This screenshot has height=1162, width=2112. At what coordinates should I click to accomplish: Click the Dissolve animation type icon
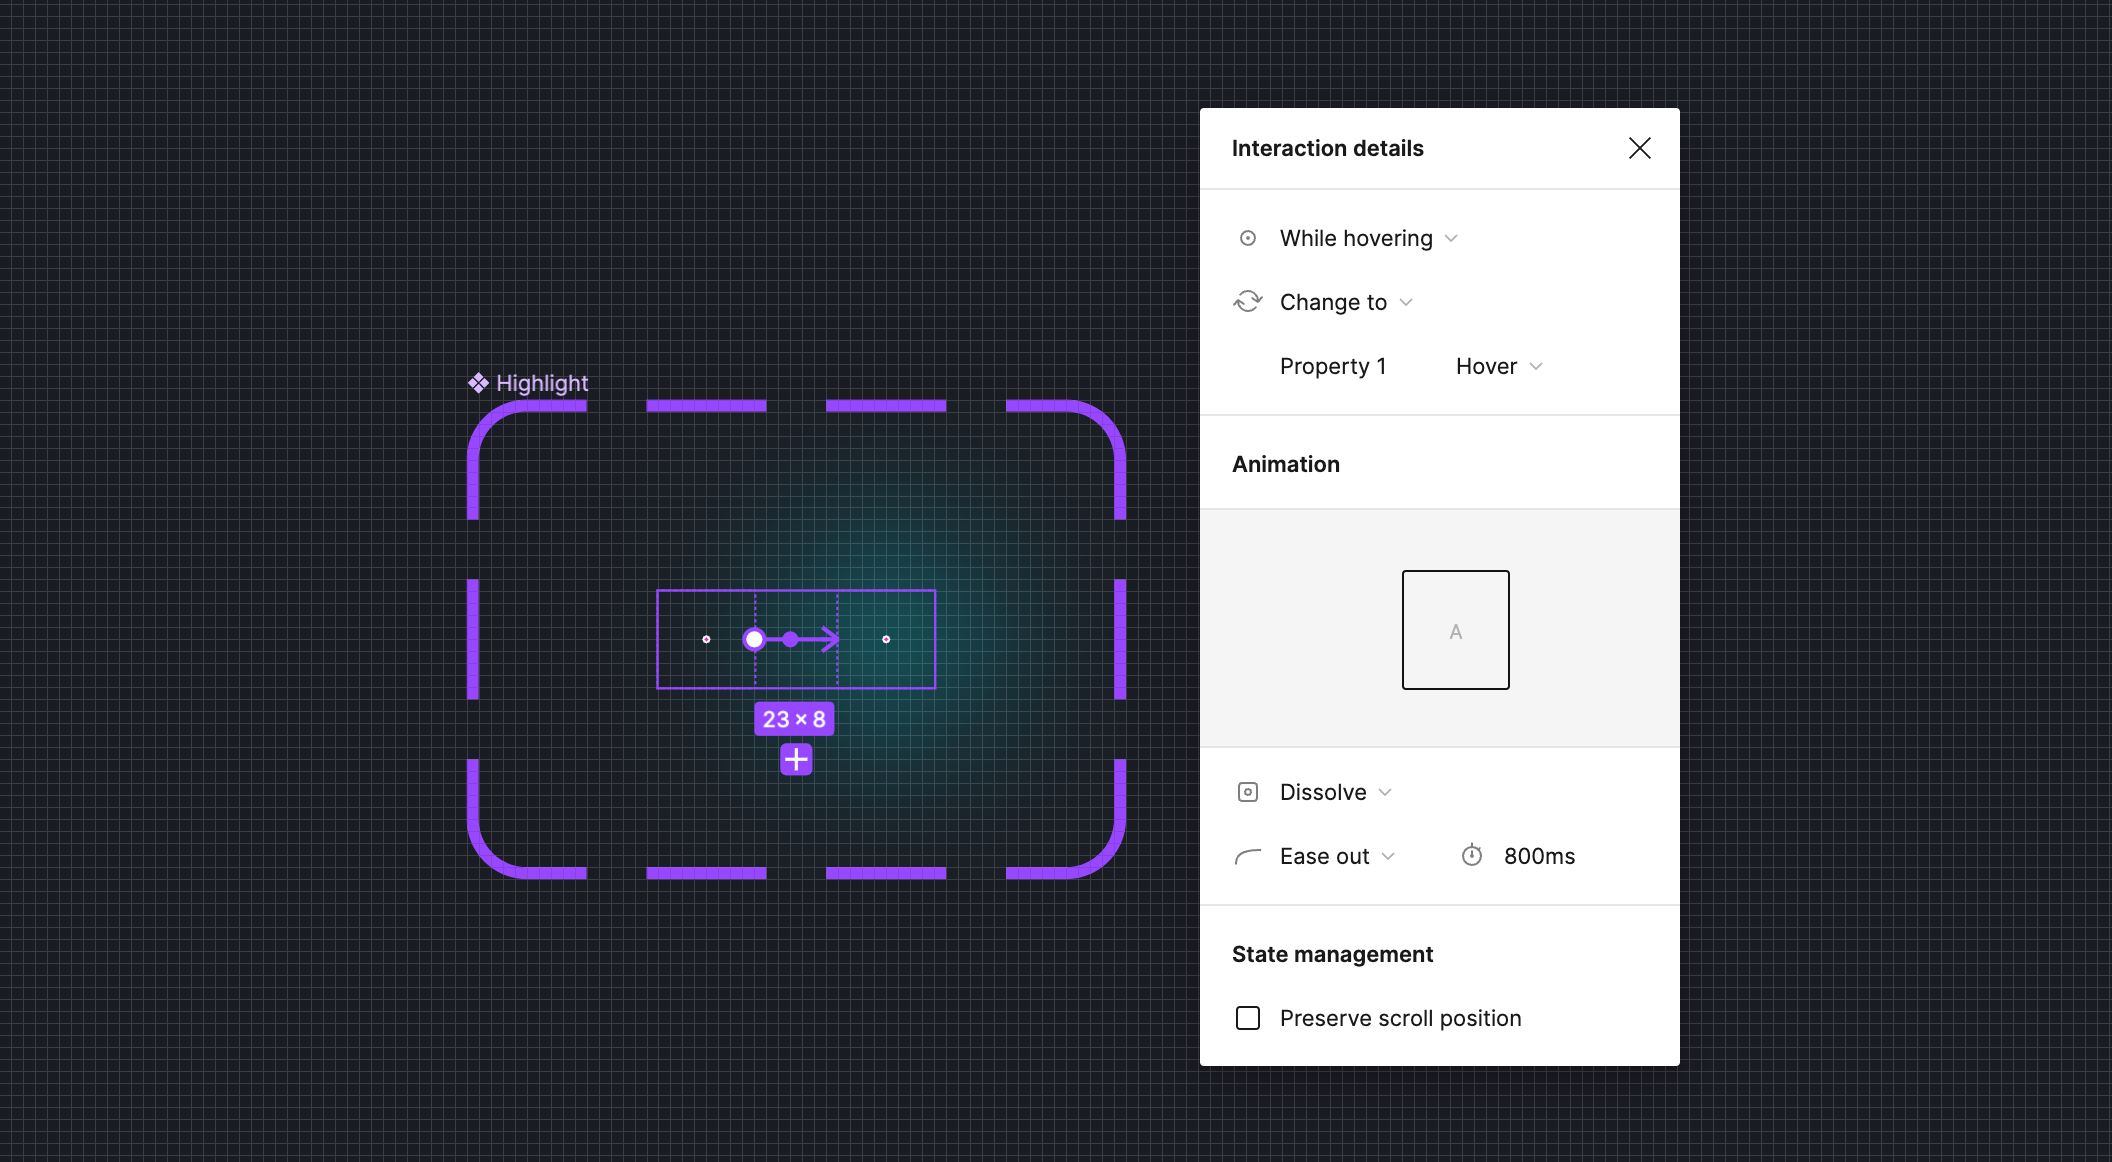pyautogui.click(x=1247, y=791)
